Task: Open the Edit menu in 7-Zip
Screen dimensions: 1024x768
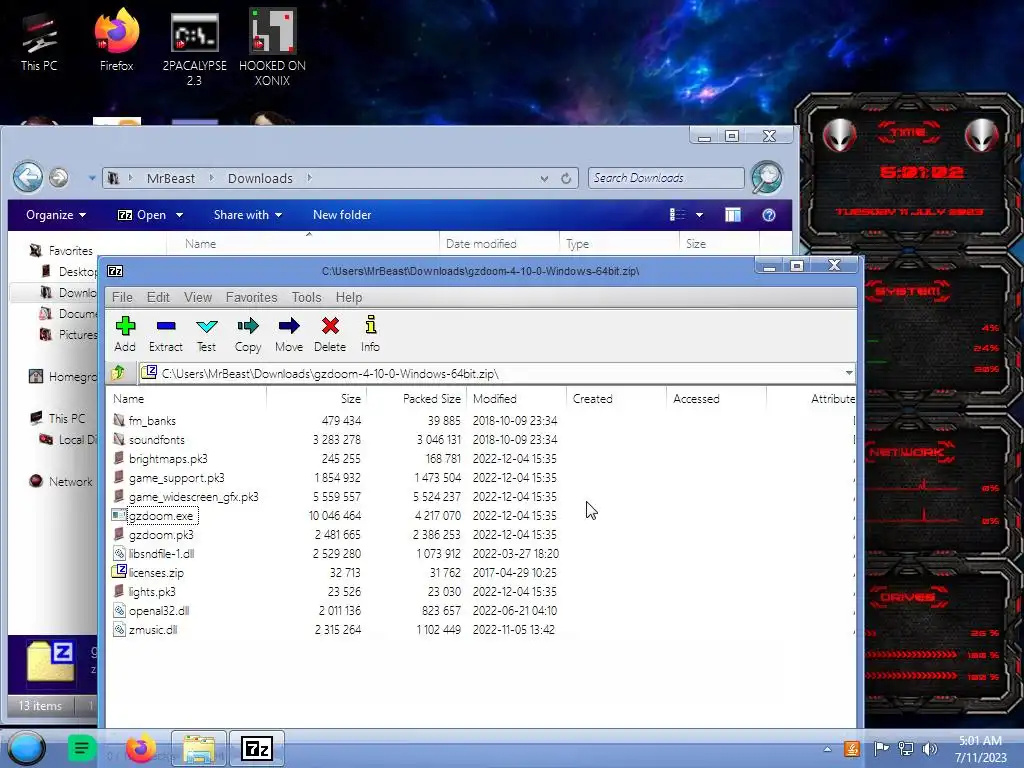Action: (x=158, y=297)
